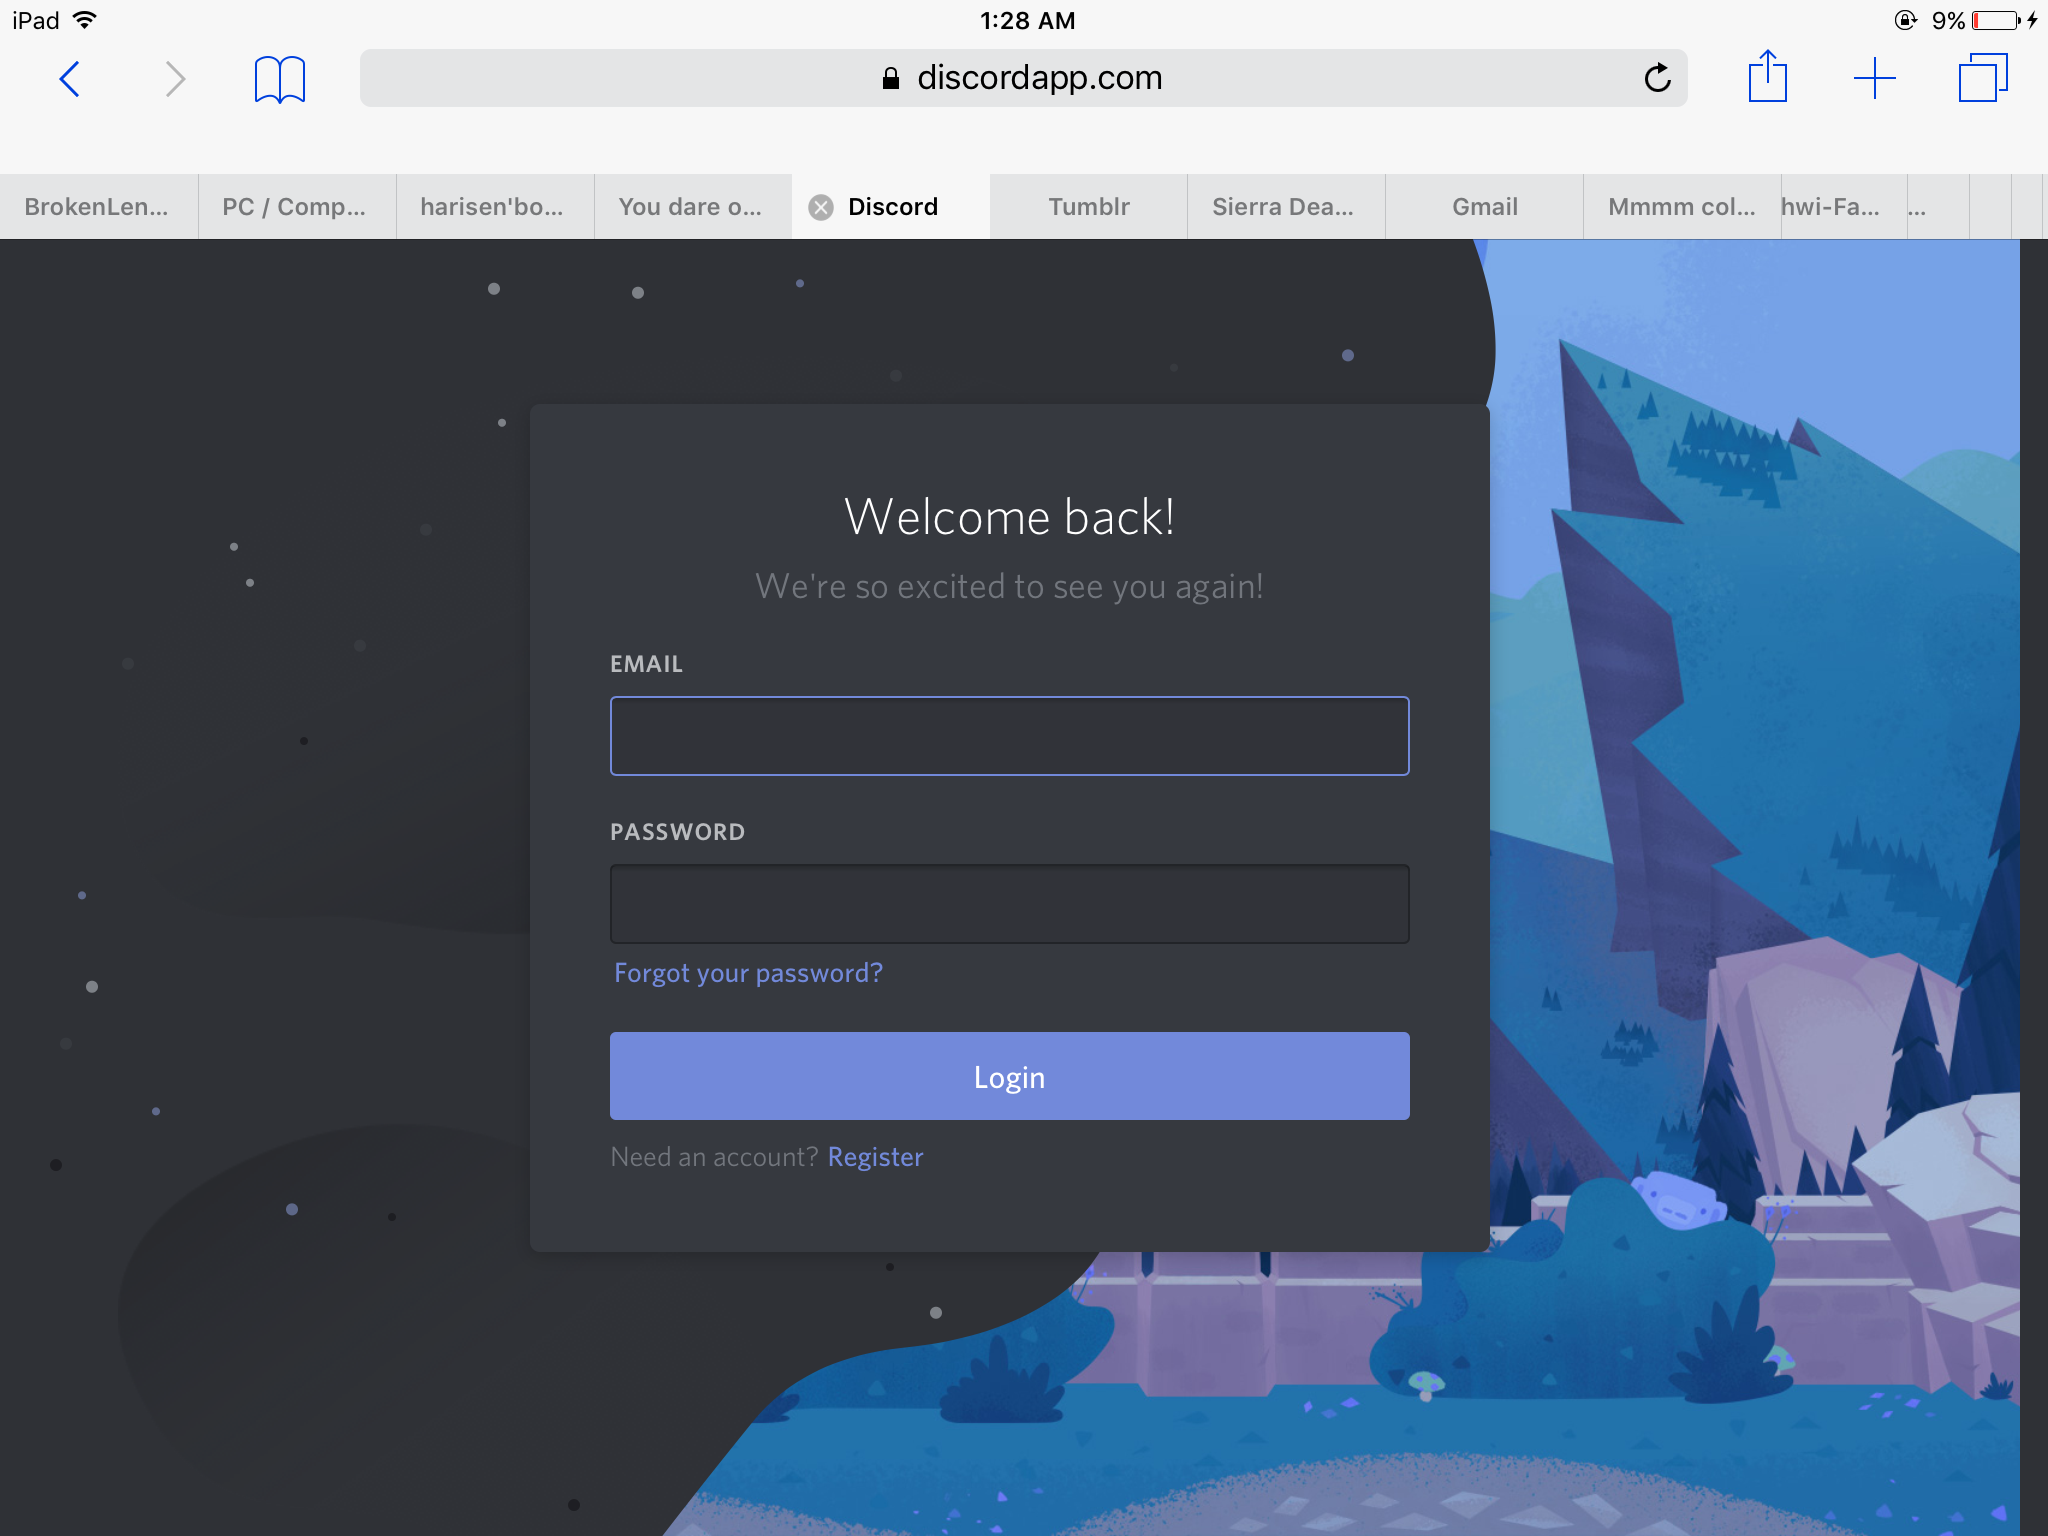Switch to the Tumblr tab
Viewport: 2048px width, 1536px height.
pyautogui.click(x=1088, y=207)
